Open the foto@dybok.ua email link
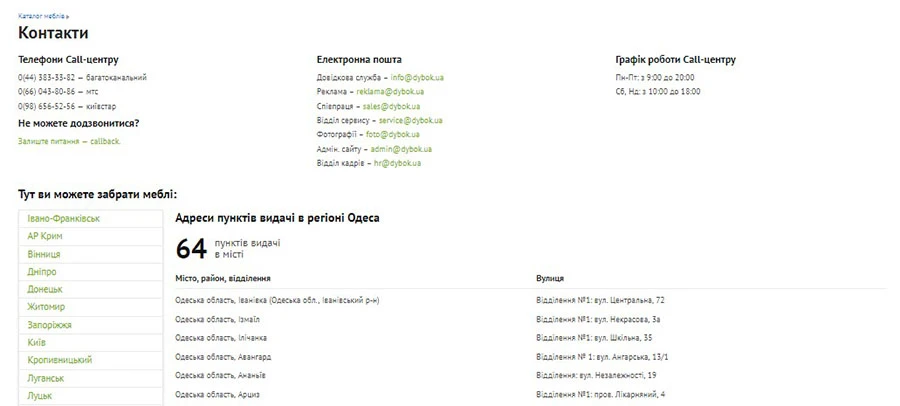This screenshot has height=406, width=900. (392, 134)
